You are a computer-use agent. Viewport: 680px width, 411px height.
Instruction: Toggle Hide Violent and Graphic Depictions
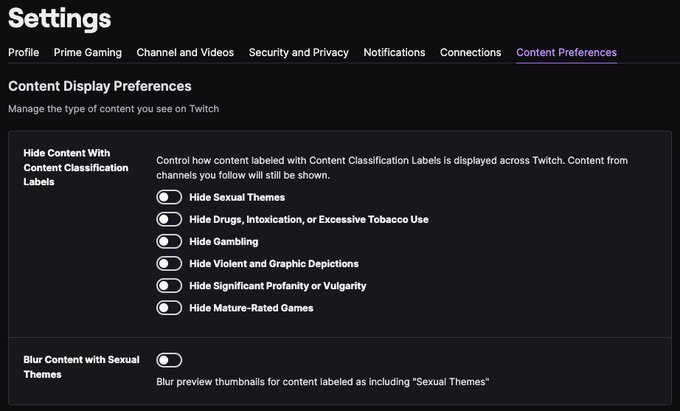[169, 264]
